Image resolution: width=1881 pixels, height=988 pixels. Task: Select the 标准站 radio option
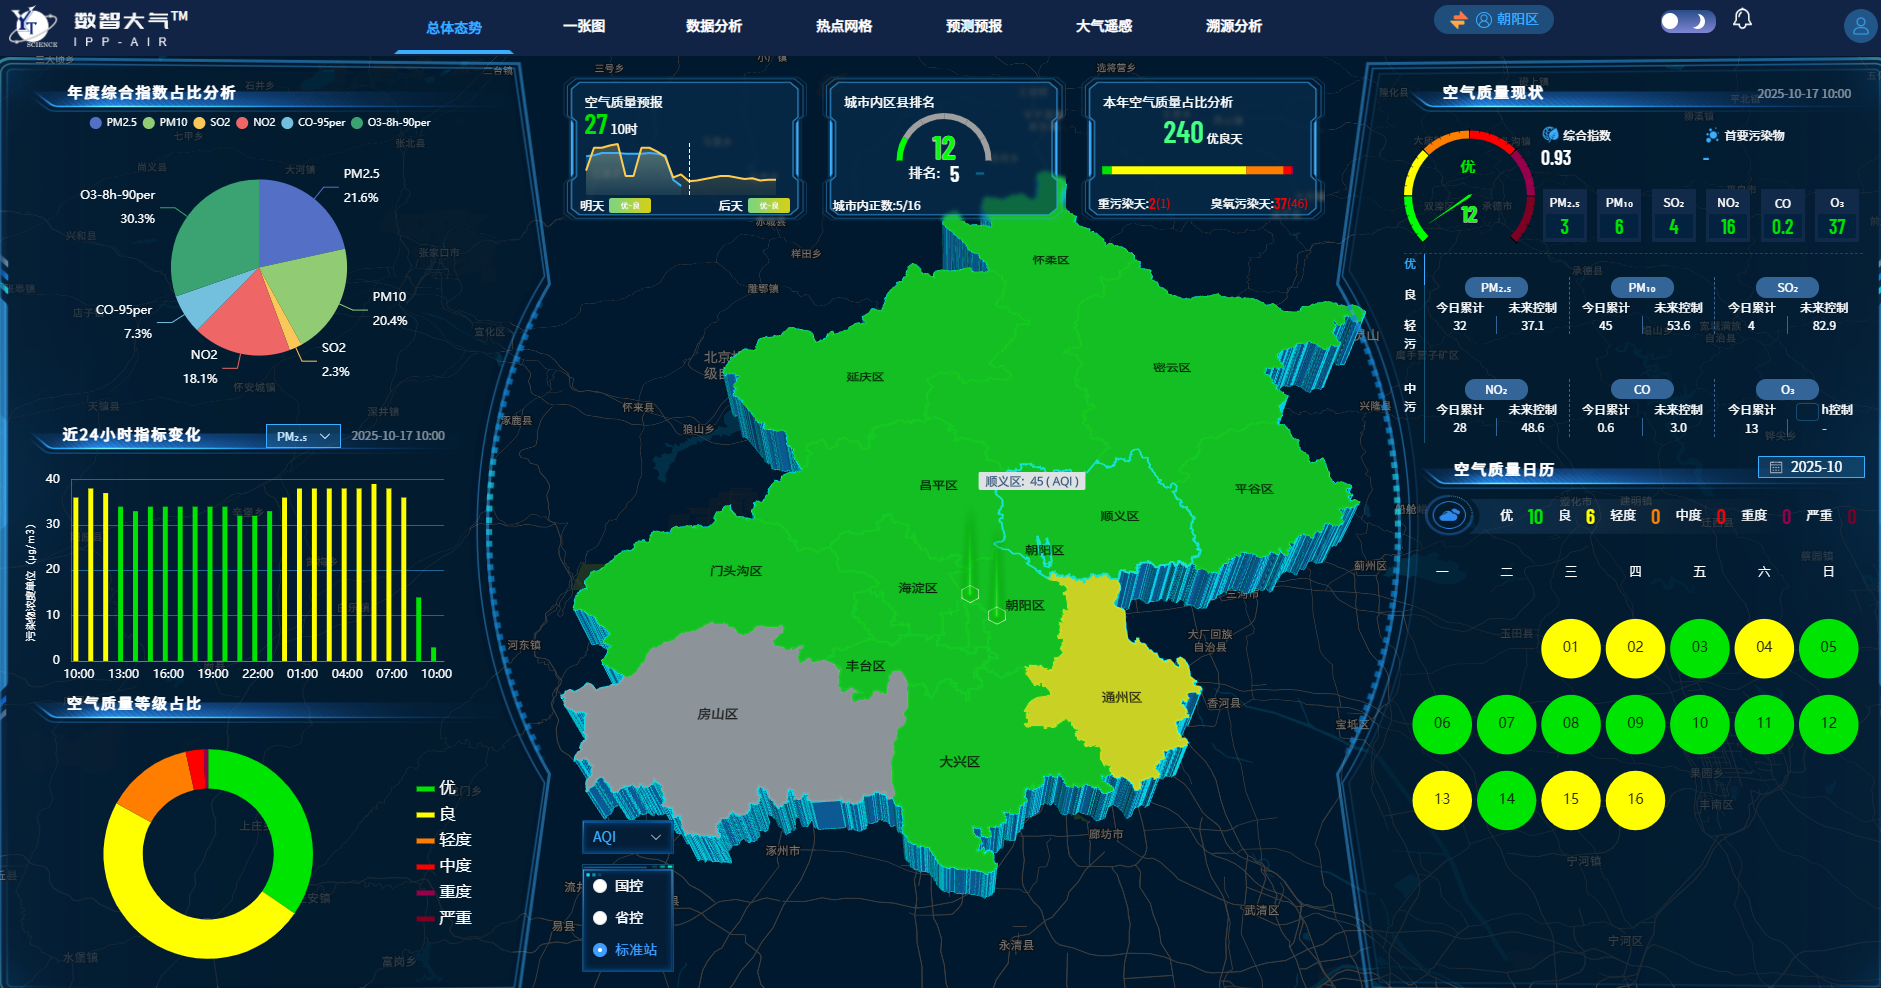point(600,950)
